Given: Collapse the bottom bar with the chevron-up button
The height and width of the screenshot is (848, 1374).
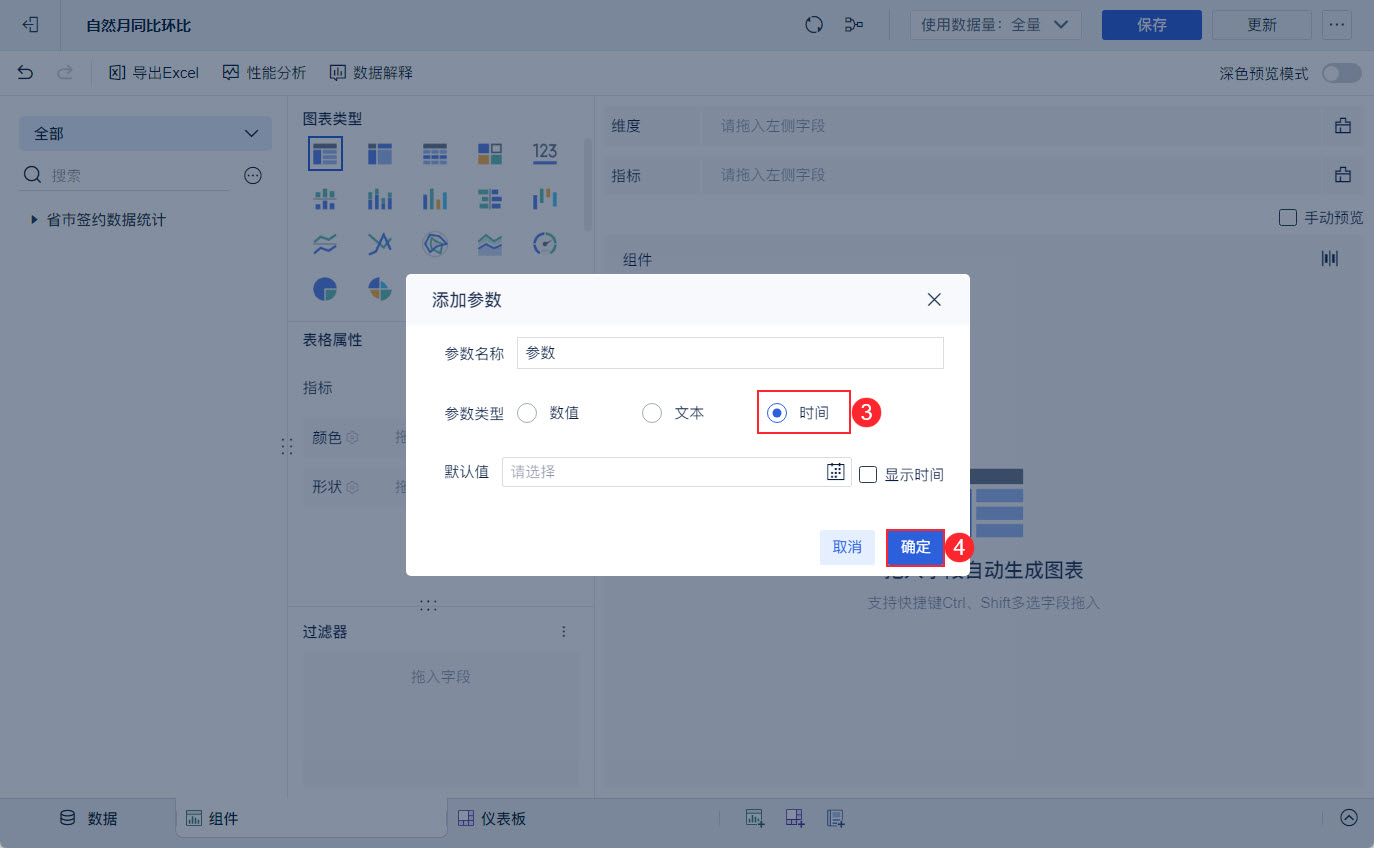Looking at the screenshot, I should [1349, 817].
